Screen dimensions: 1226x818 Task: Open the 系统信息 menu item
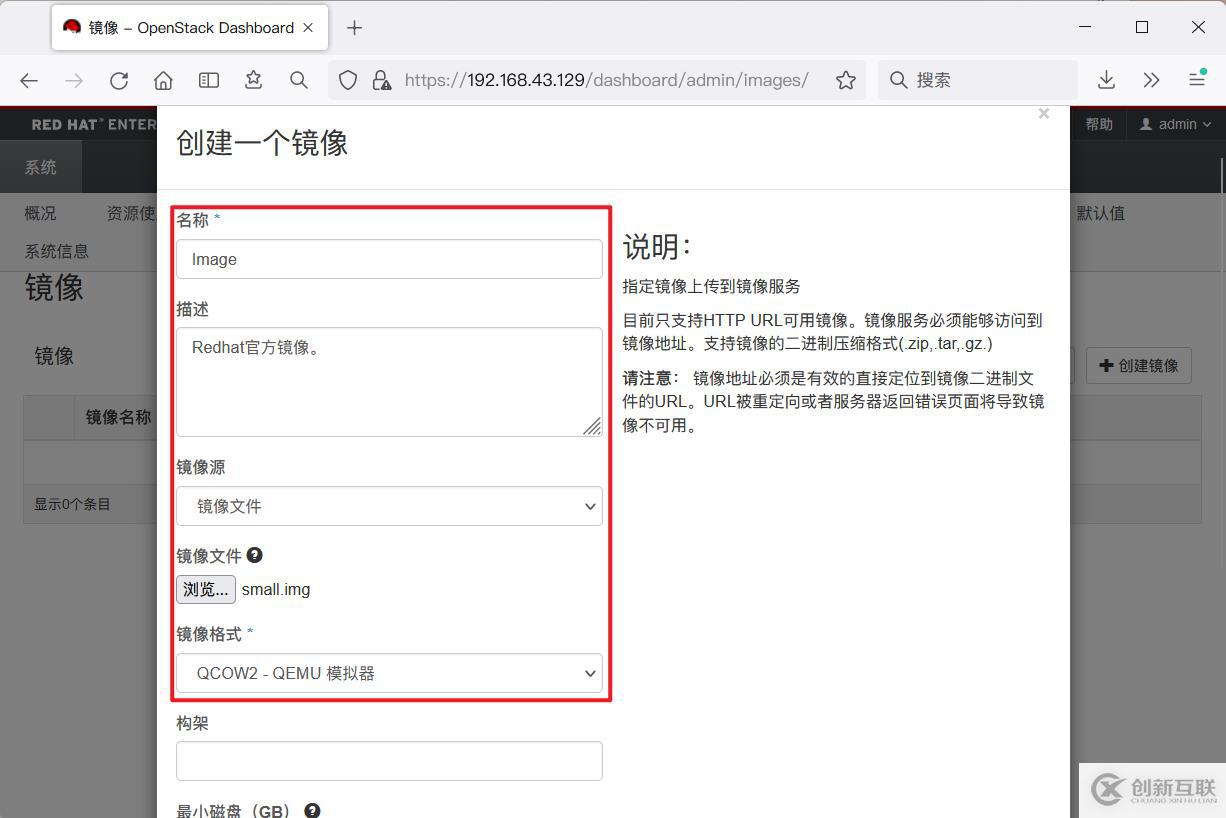tap(57, 251)
